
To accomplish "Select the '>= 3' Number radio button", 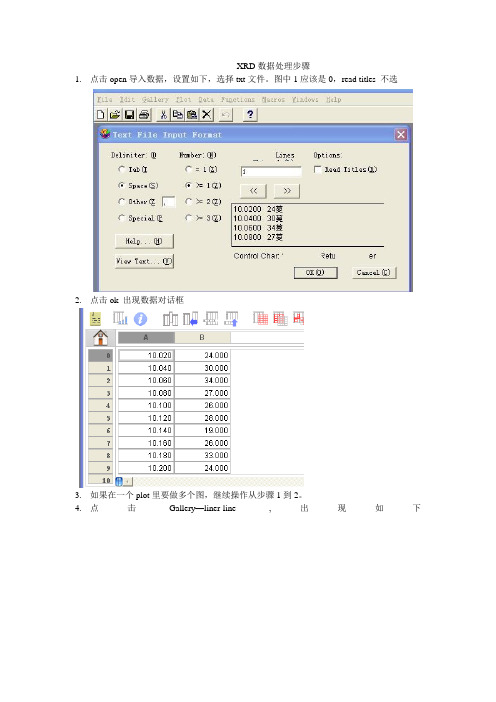I will pos(188,218).
